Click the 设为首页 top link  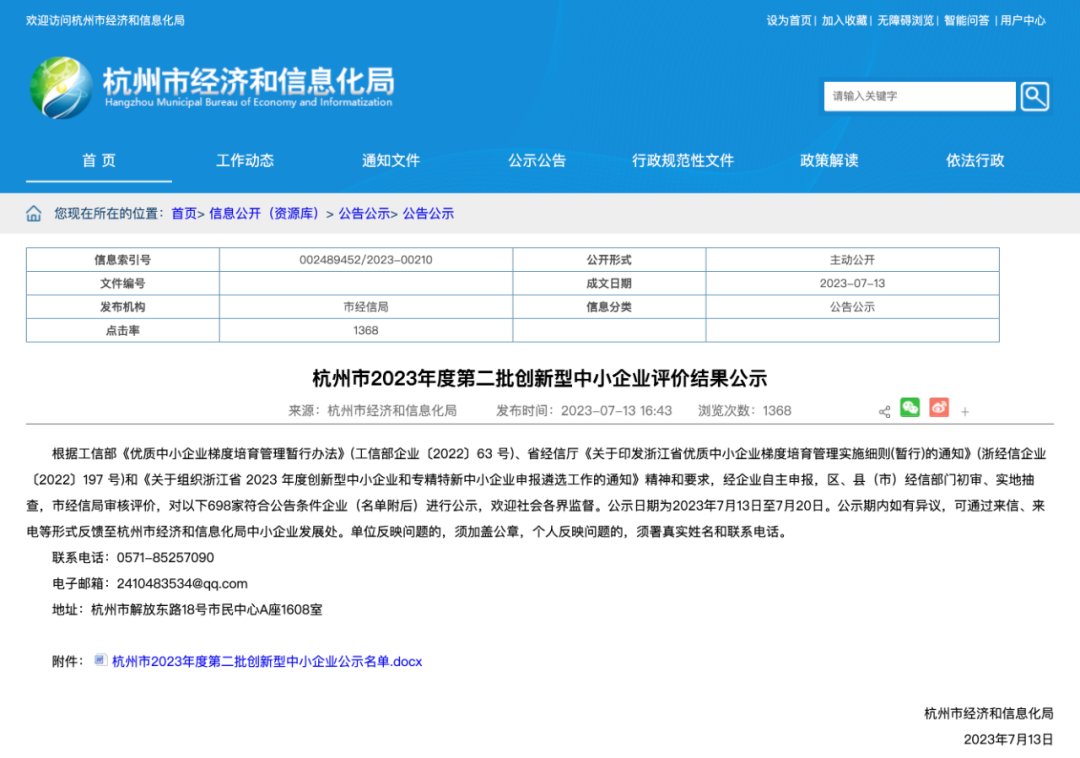click(x=789, y=21)
